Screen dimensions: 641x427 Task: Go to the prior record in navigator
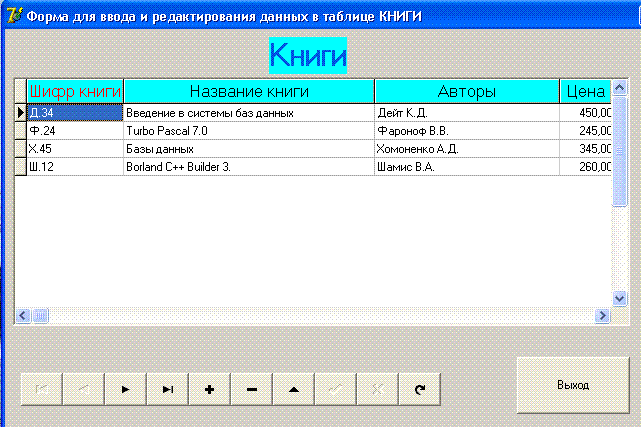pyautogui.click(x=84, y=389)
